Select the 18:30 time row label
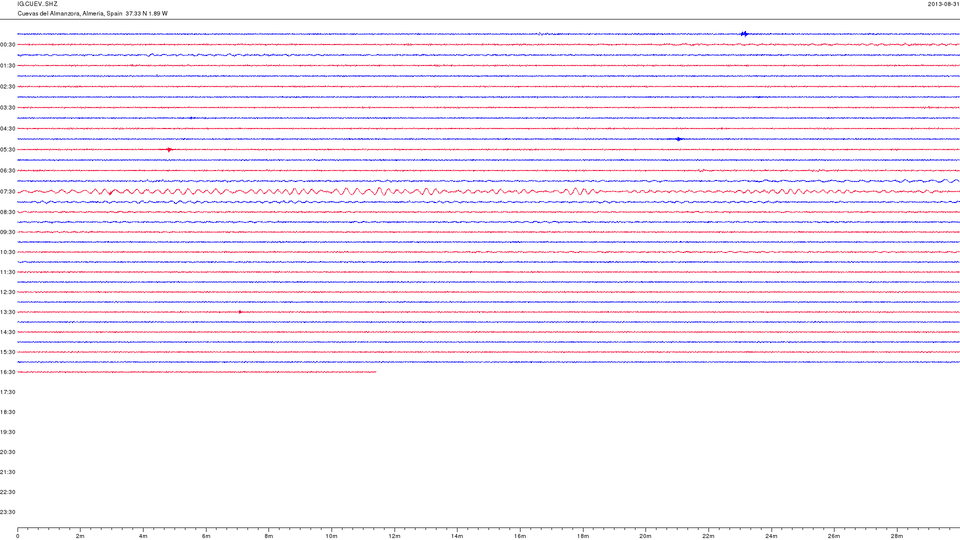960x540 pixels. pyautogui.click(x=7, y=412)
